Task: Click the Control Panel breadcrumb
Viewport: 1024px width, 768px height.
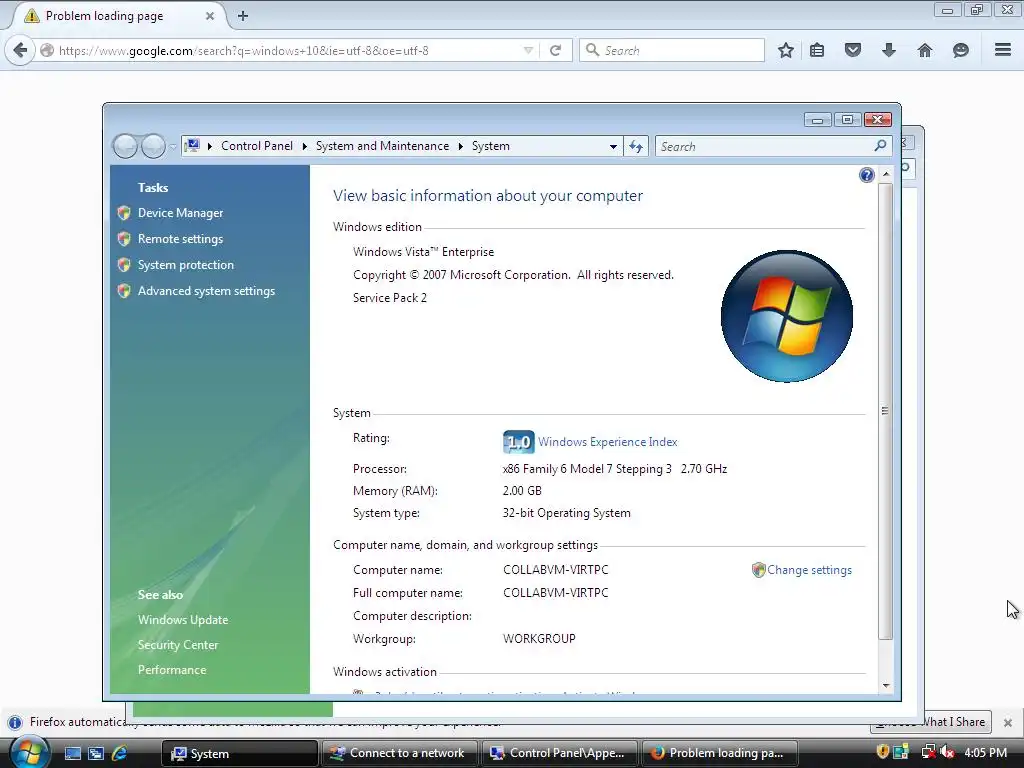Action: coord(257,146)
